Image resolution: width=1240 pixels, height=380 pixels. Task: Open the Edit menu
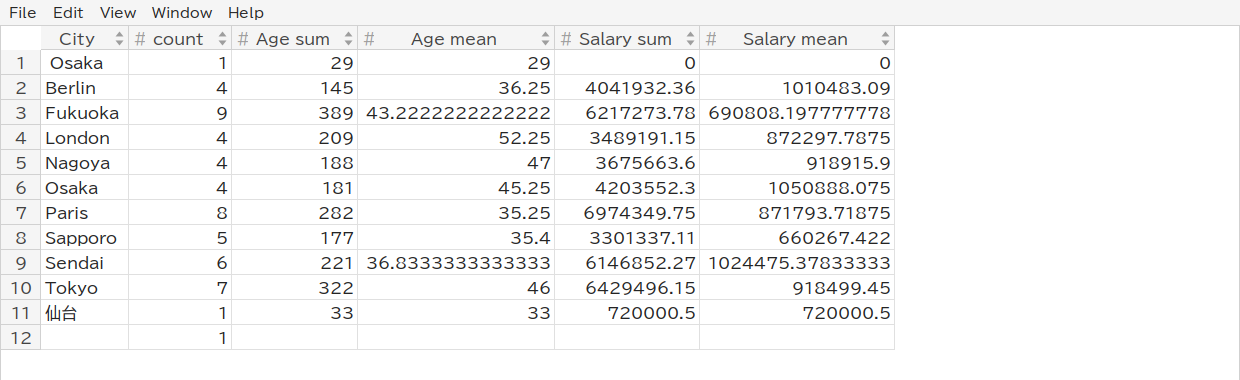(x=68, y=13)
